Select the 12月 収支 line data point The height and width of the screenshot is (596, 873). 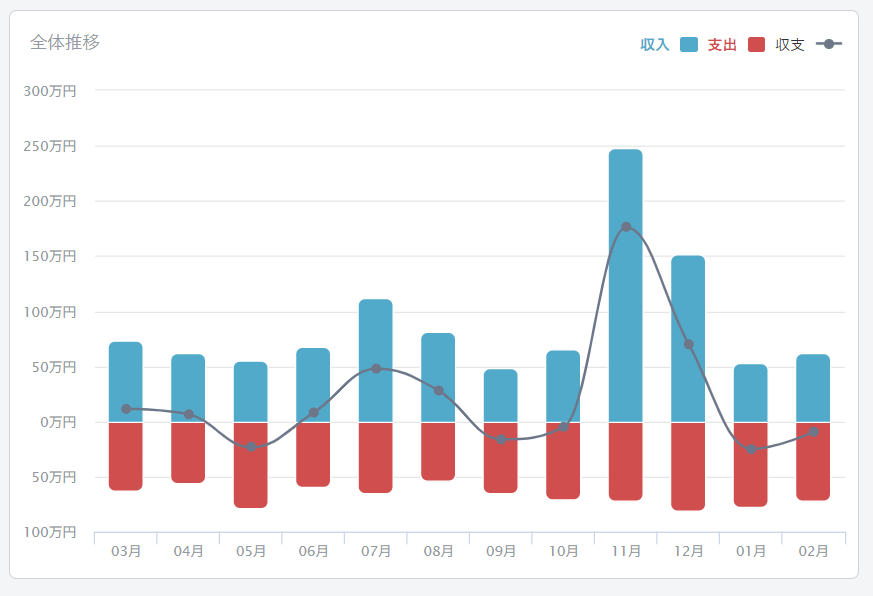tap(688, 345)
